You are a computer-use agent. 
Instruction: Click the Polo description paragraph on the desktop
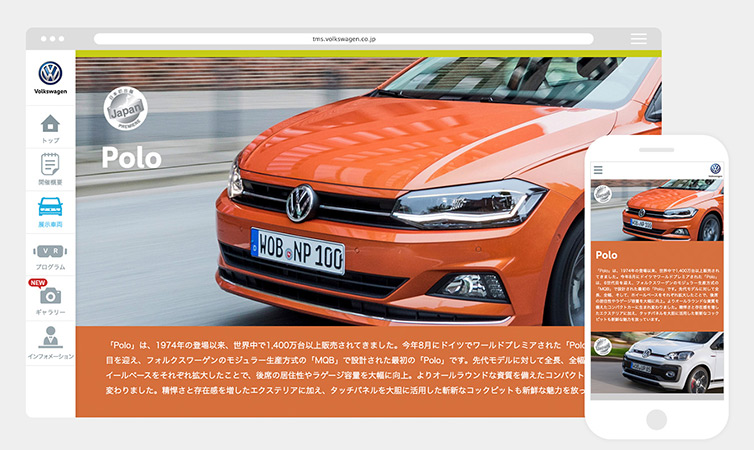345,368
